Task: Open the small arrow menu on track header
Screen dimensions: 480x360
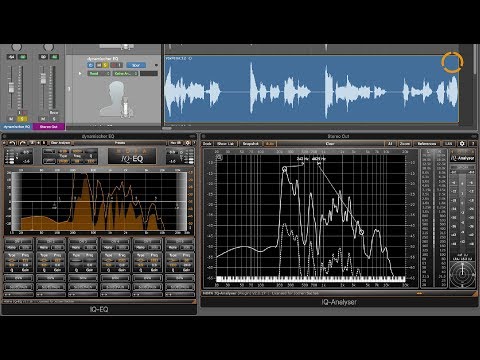Action: [156, 65]
